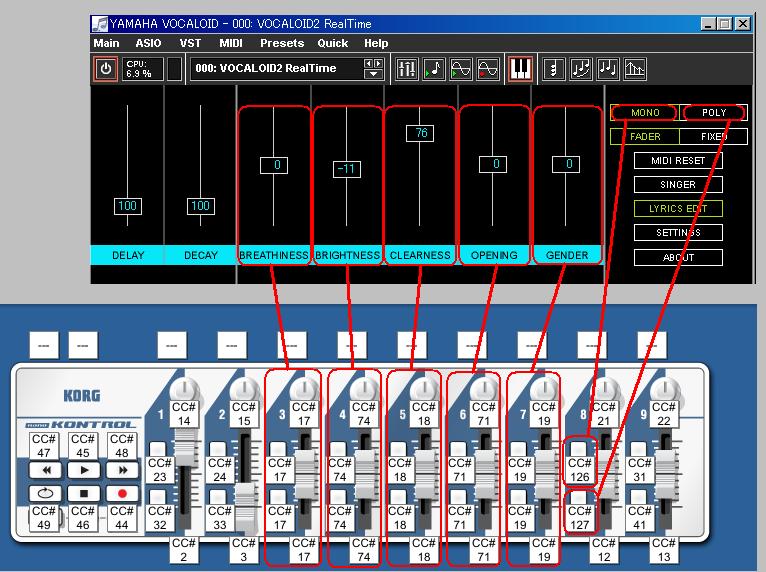
Task: Open the Help menu
Action: (x=376, y=43)
